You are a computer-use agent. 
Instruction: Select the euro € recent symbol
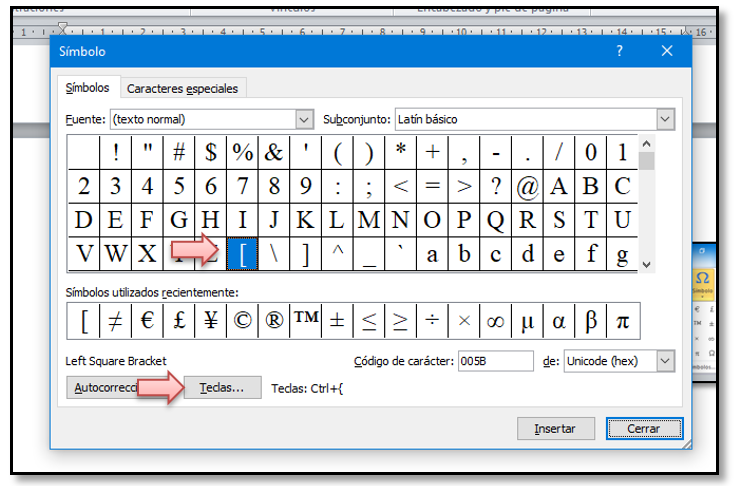[148, 321]
